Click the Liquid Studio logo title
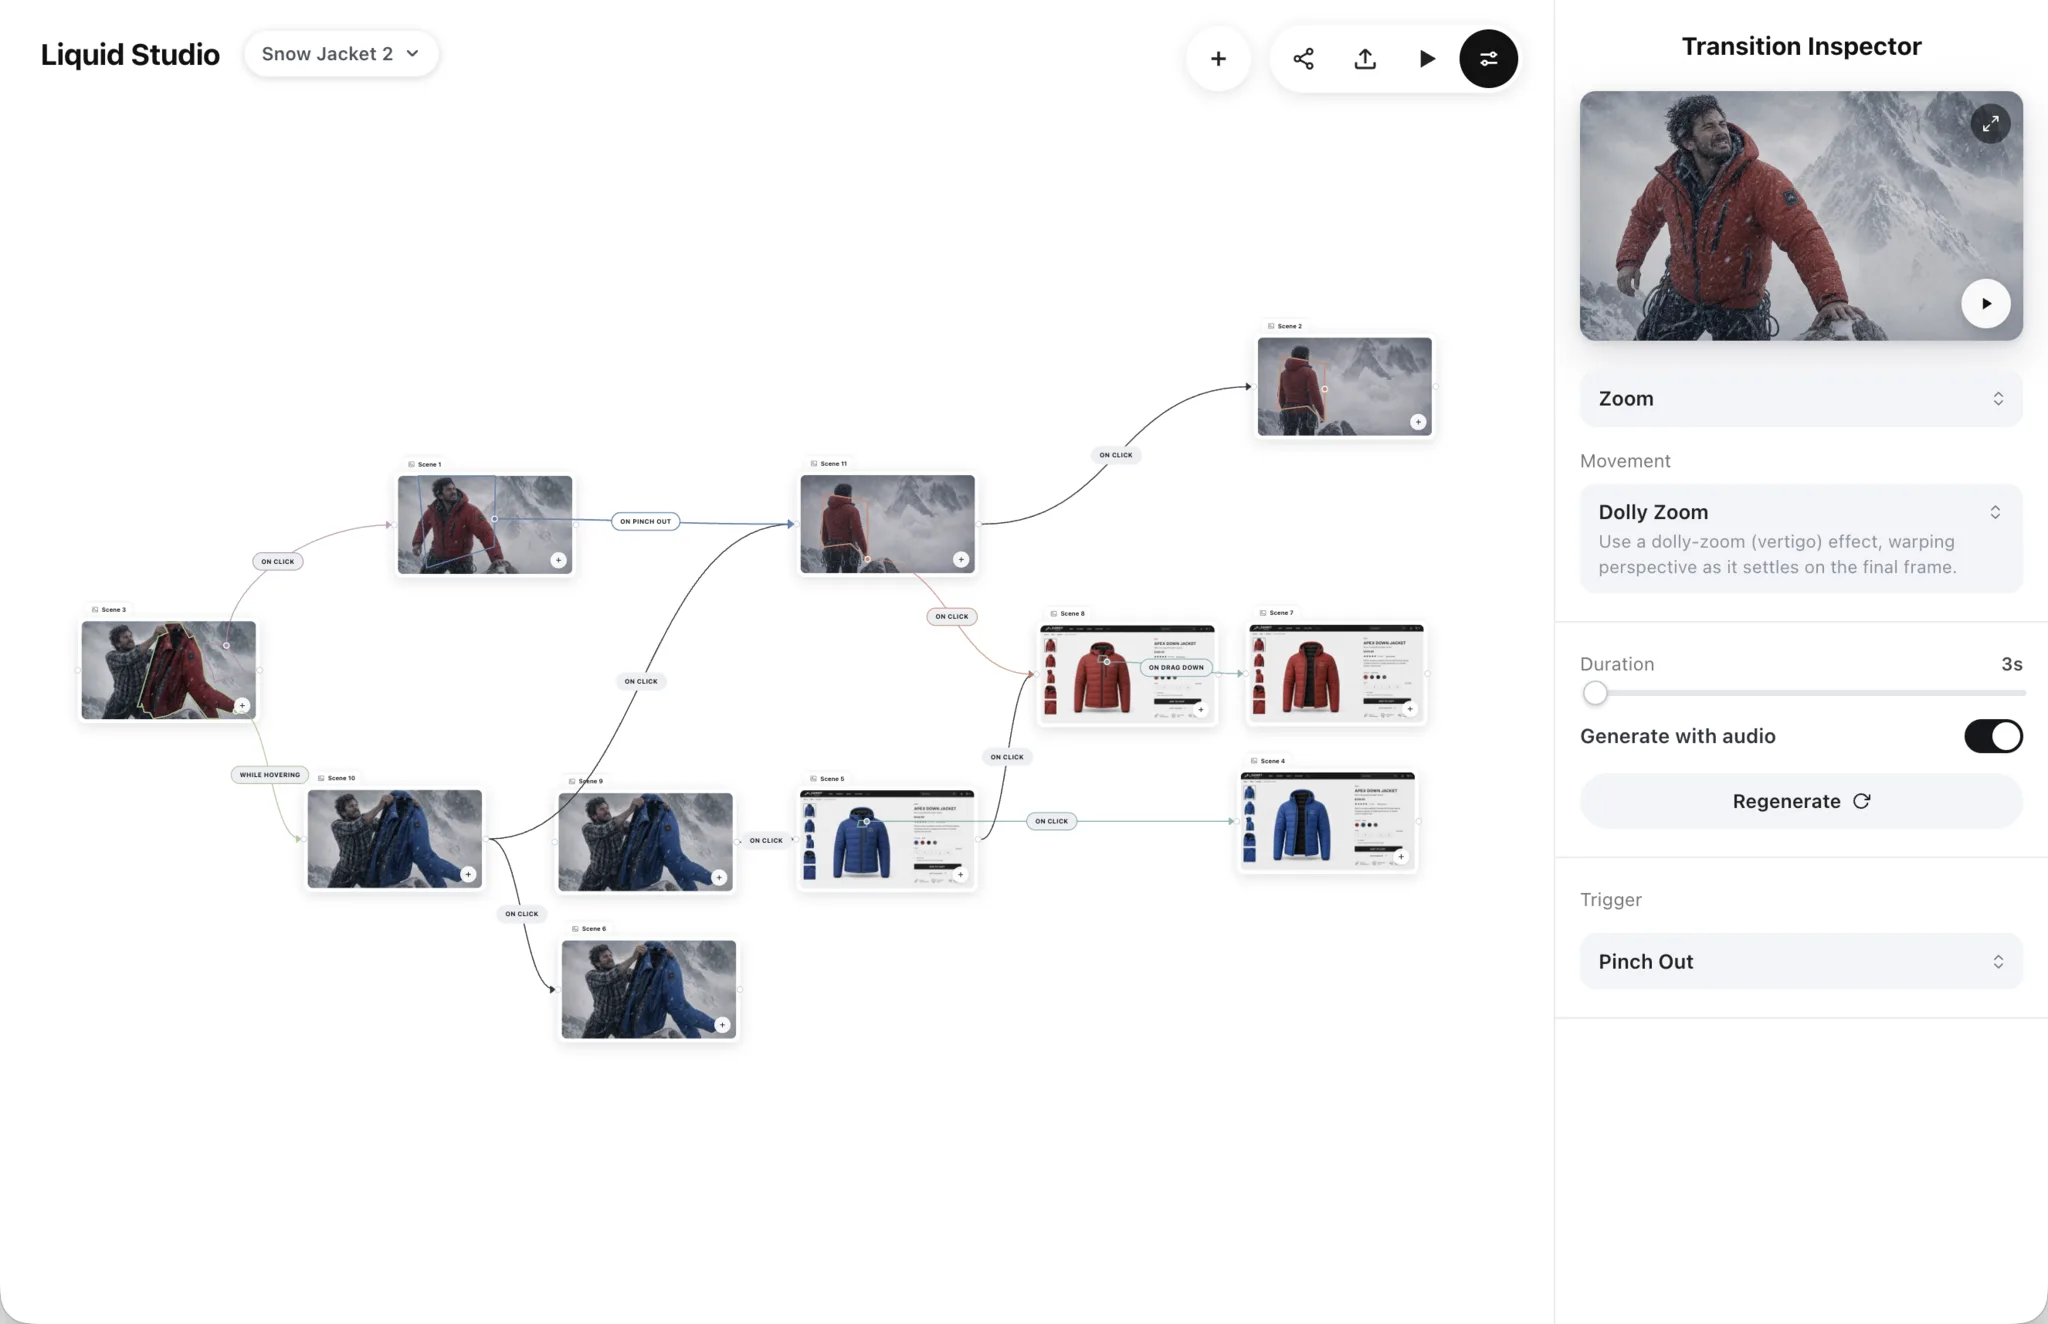 (x=130, y=54)
